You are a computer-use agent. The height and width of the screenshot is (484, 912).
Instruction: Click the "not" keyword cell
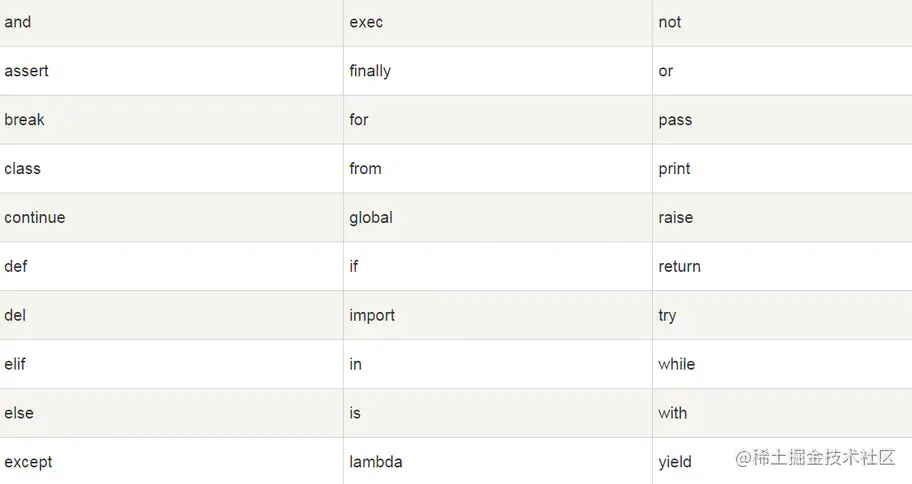coord(670,22)
